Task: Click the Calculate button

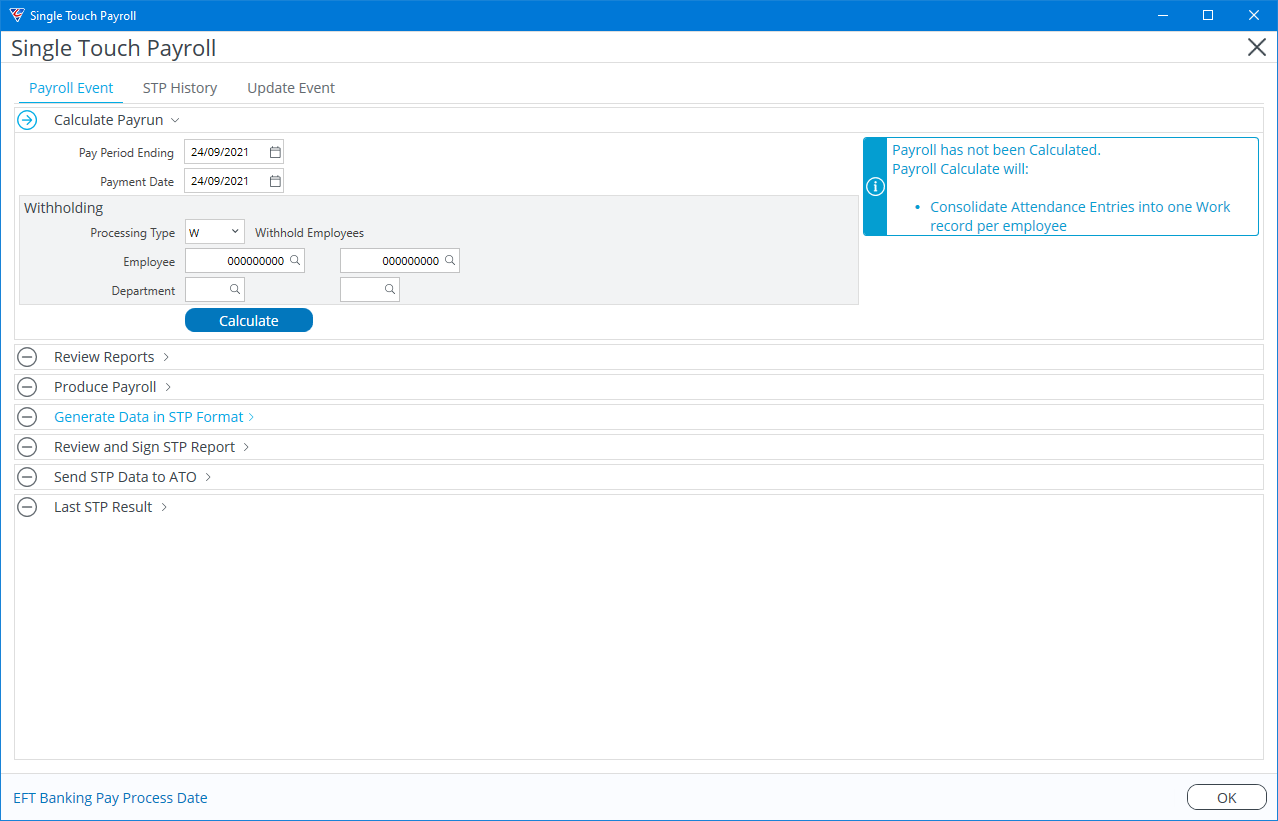Action: [249, 320]
